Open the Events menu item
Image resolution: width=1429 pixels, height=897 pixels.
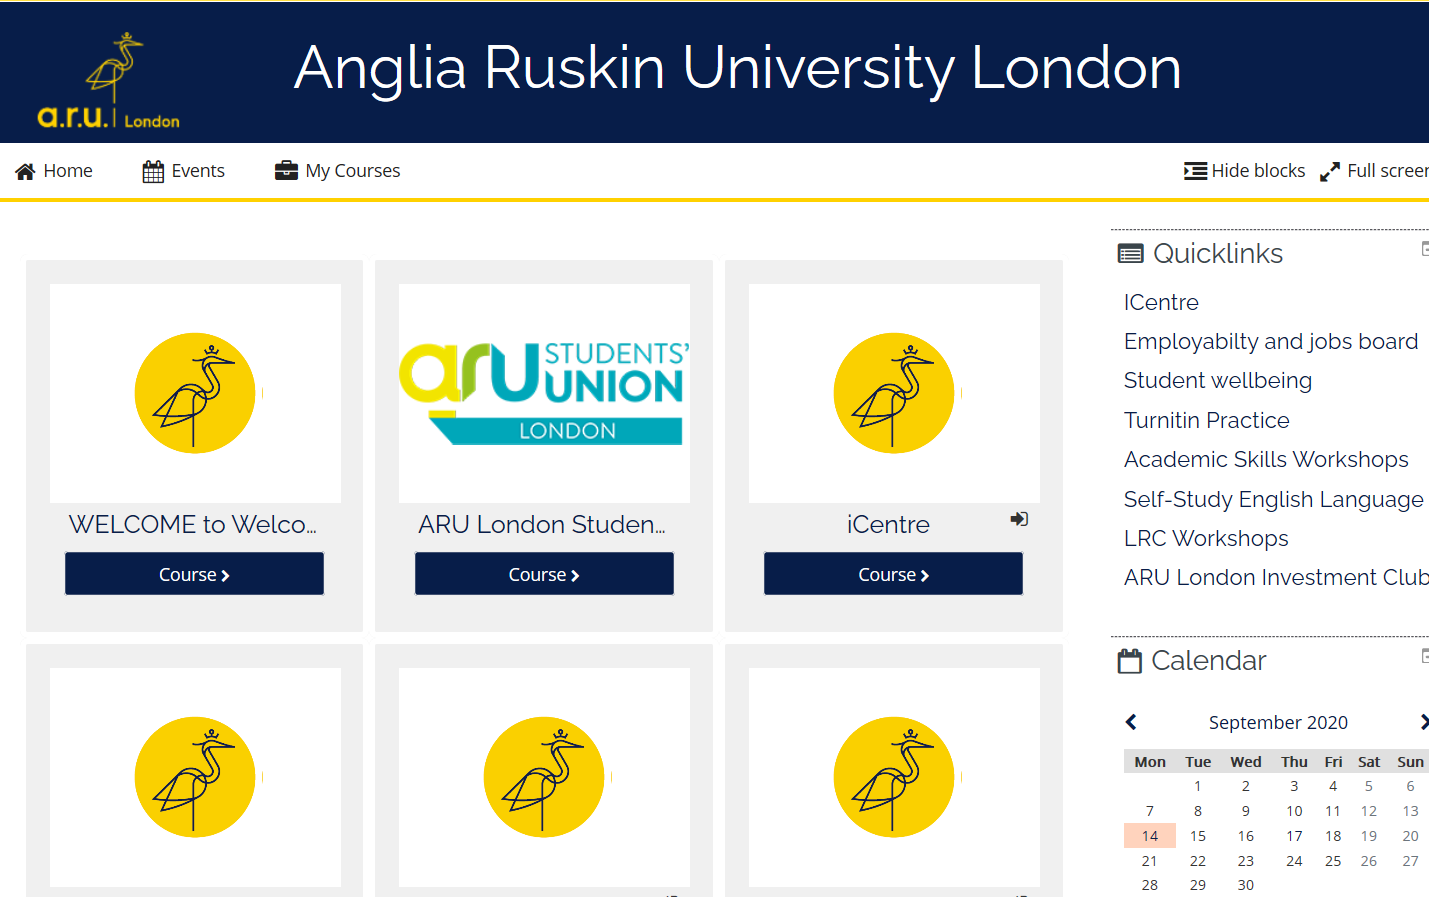point(184,171)
